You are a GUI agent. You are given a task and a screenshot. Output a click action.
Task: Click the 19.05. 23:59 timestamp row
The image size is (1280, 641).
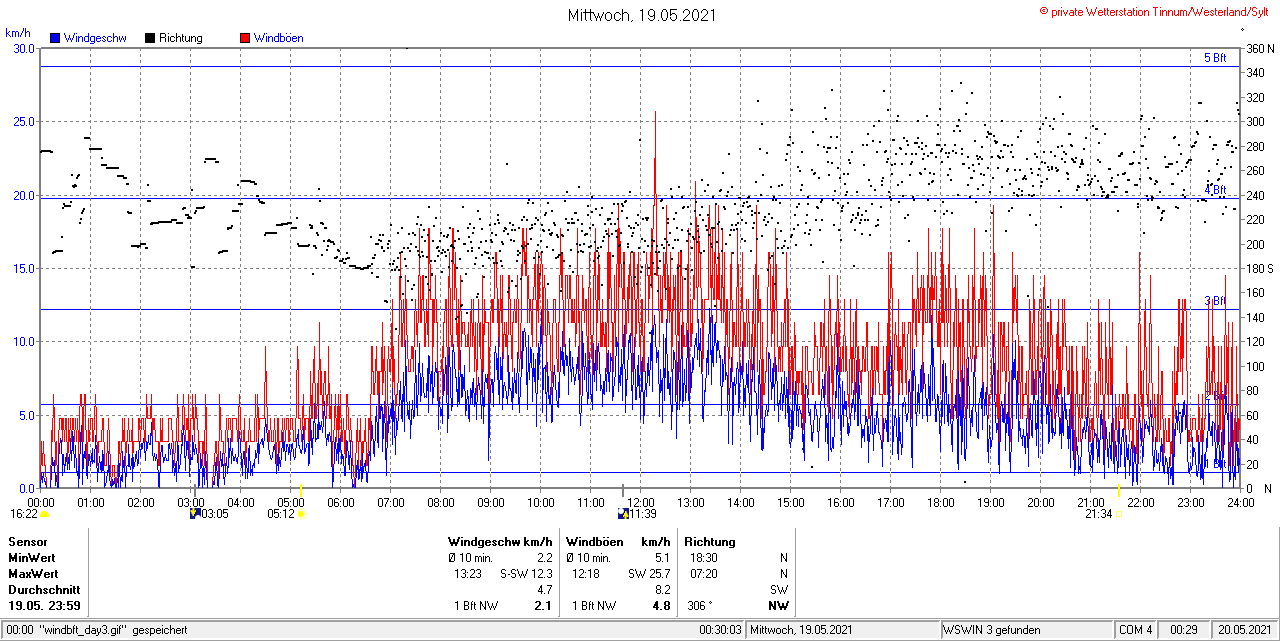45,606
